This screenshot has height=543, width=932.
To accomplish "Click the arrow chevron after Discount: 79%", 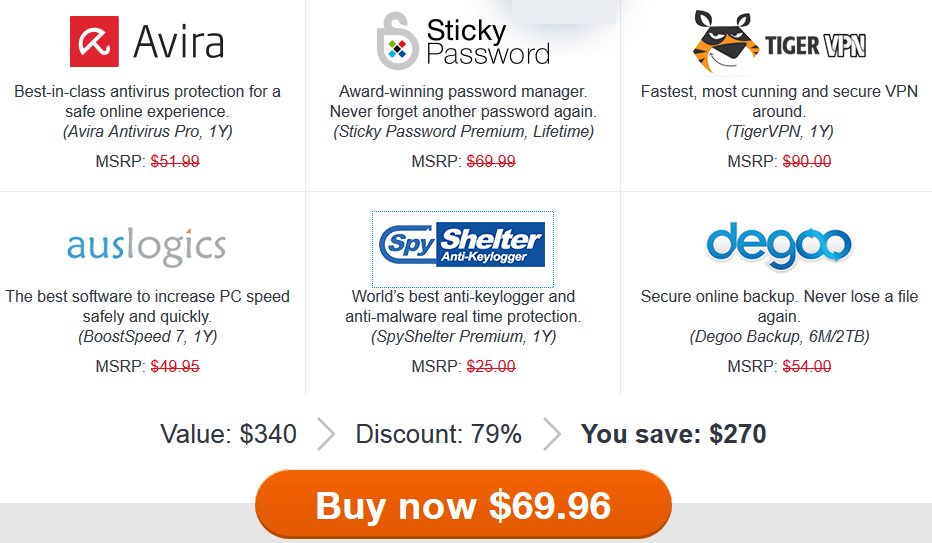I will pos(552,434).
